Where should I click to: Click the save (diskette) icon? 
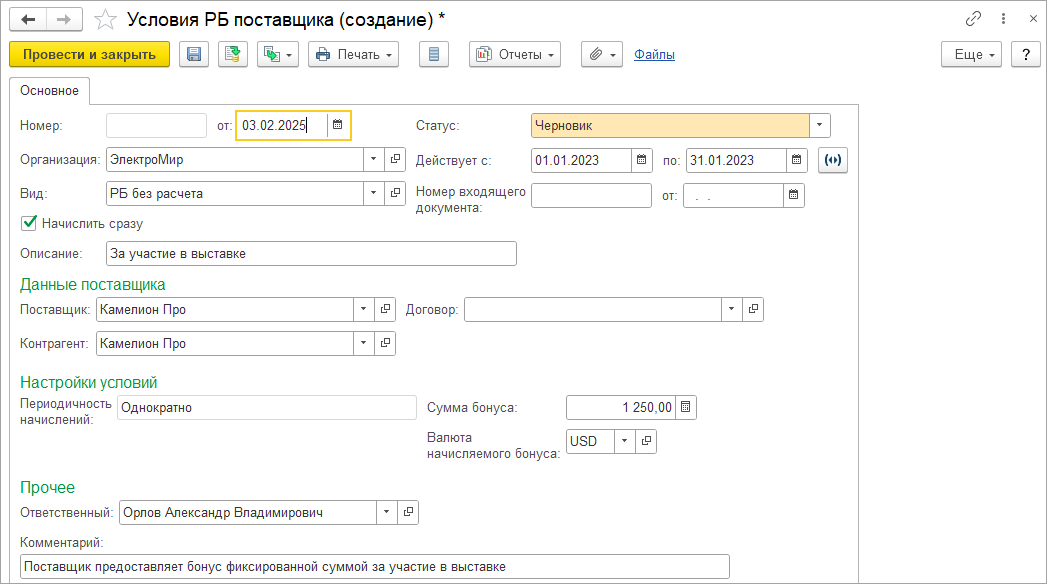click(194, 55)
